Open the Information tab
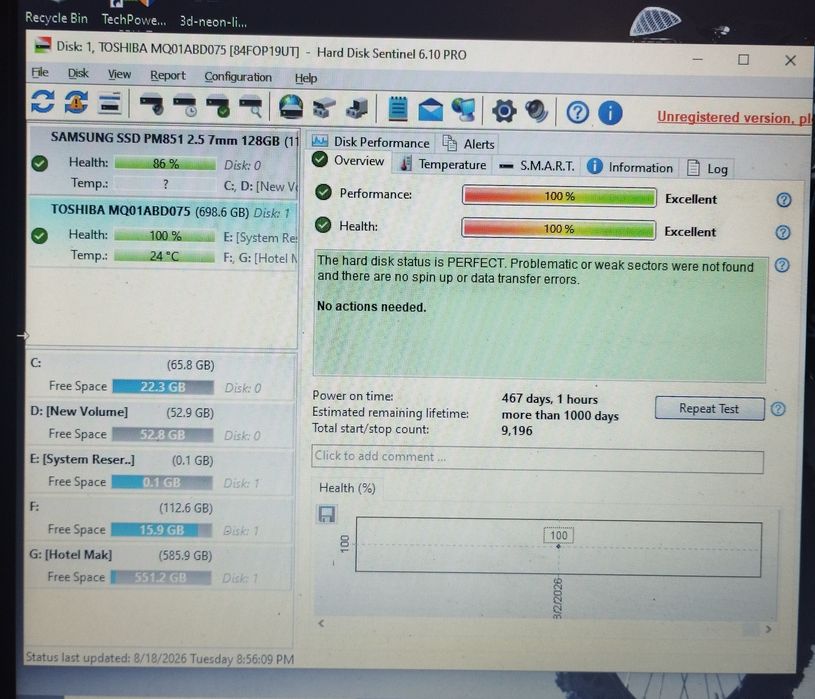Viewport: 815px width, 699px height. coord(630,167)
